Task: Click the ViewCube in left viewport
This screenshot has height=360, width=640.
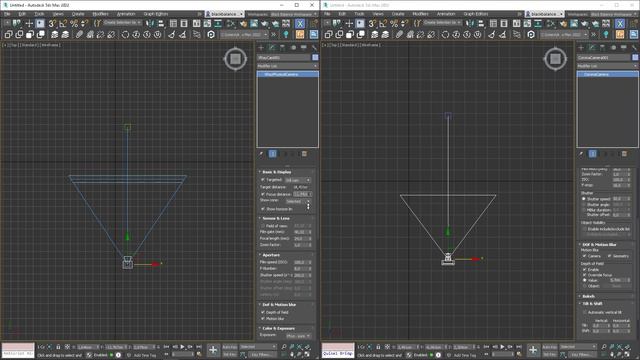Action: coord(235,59)
